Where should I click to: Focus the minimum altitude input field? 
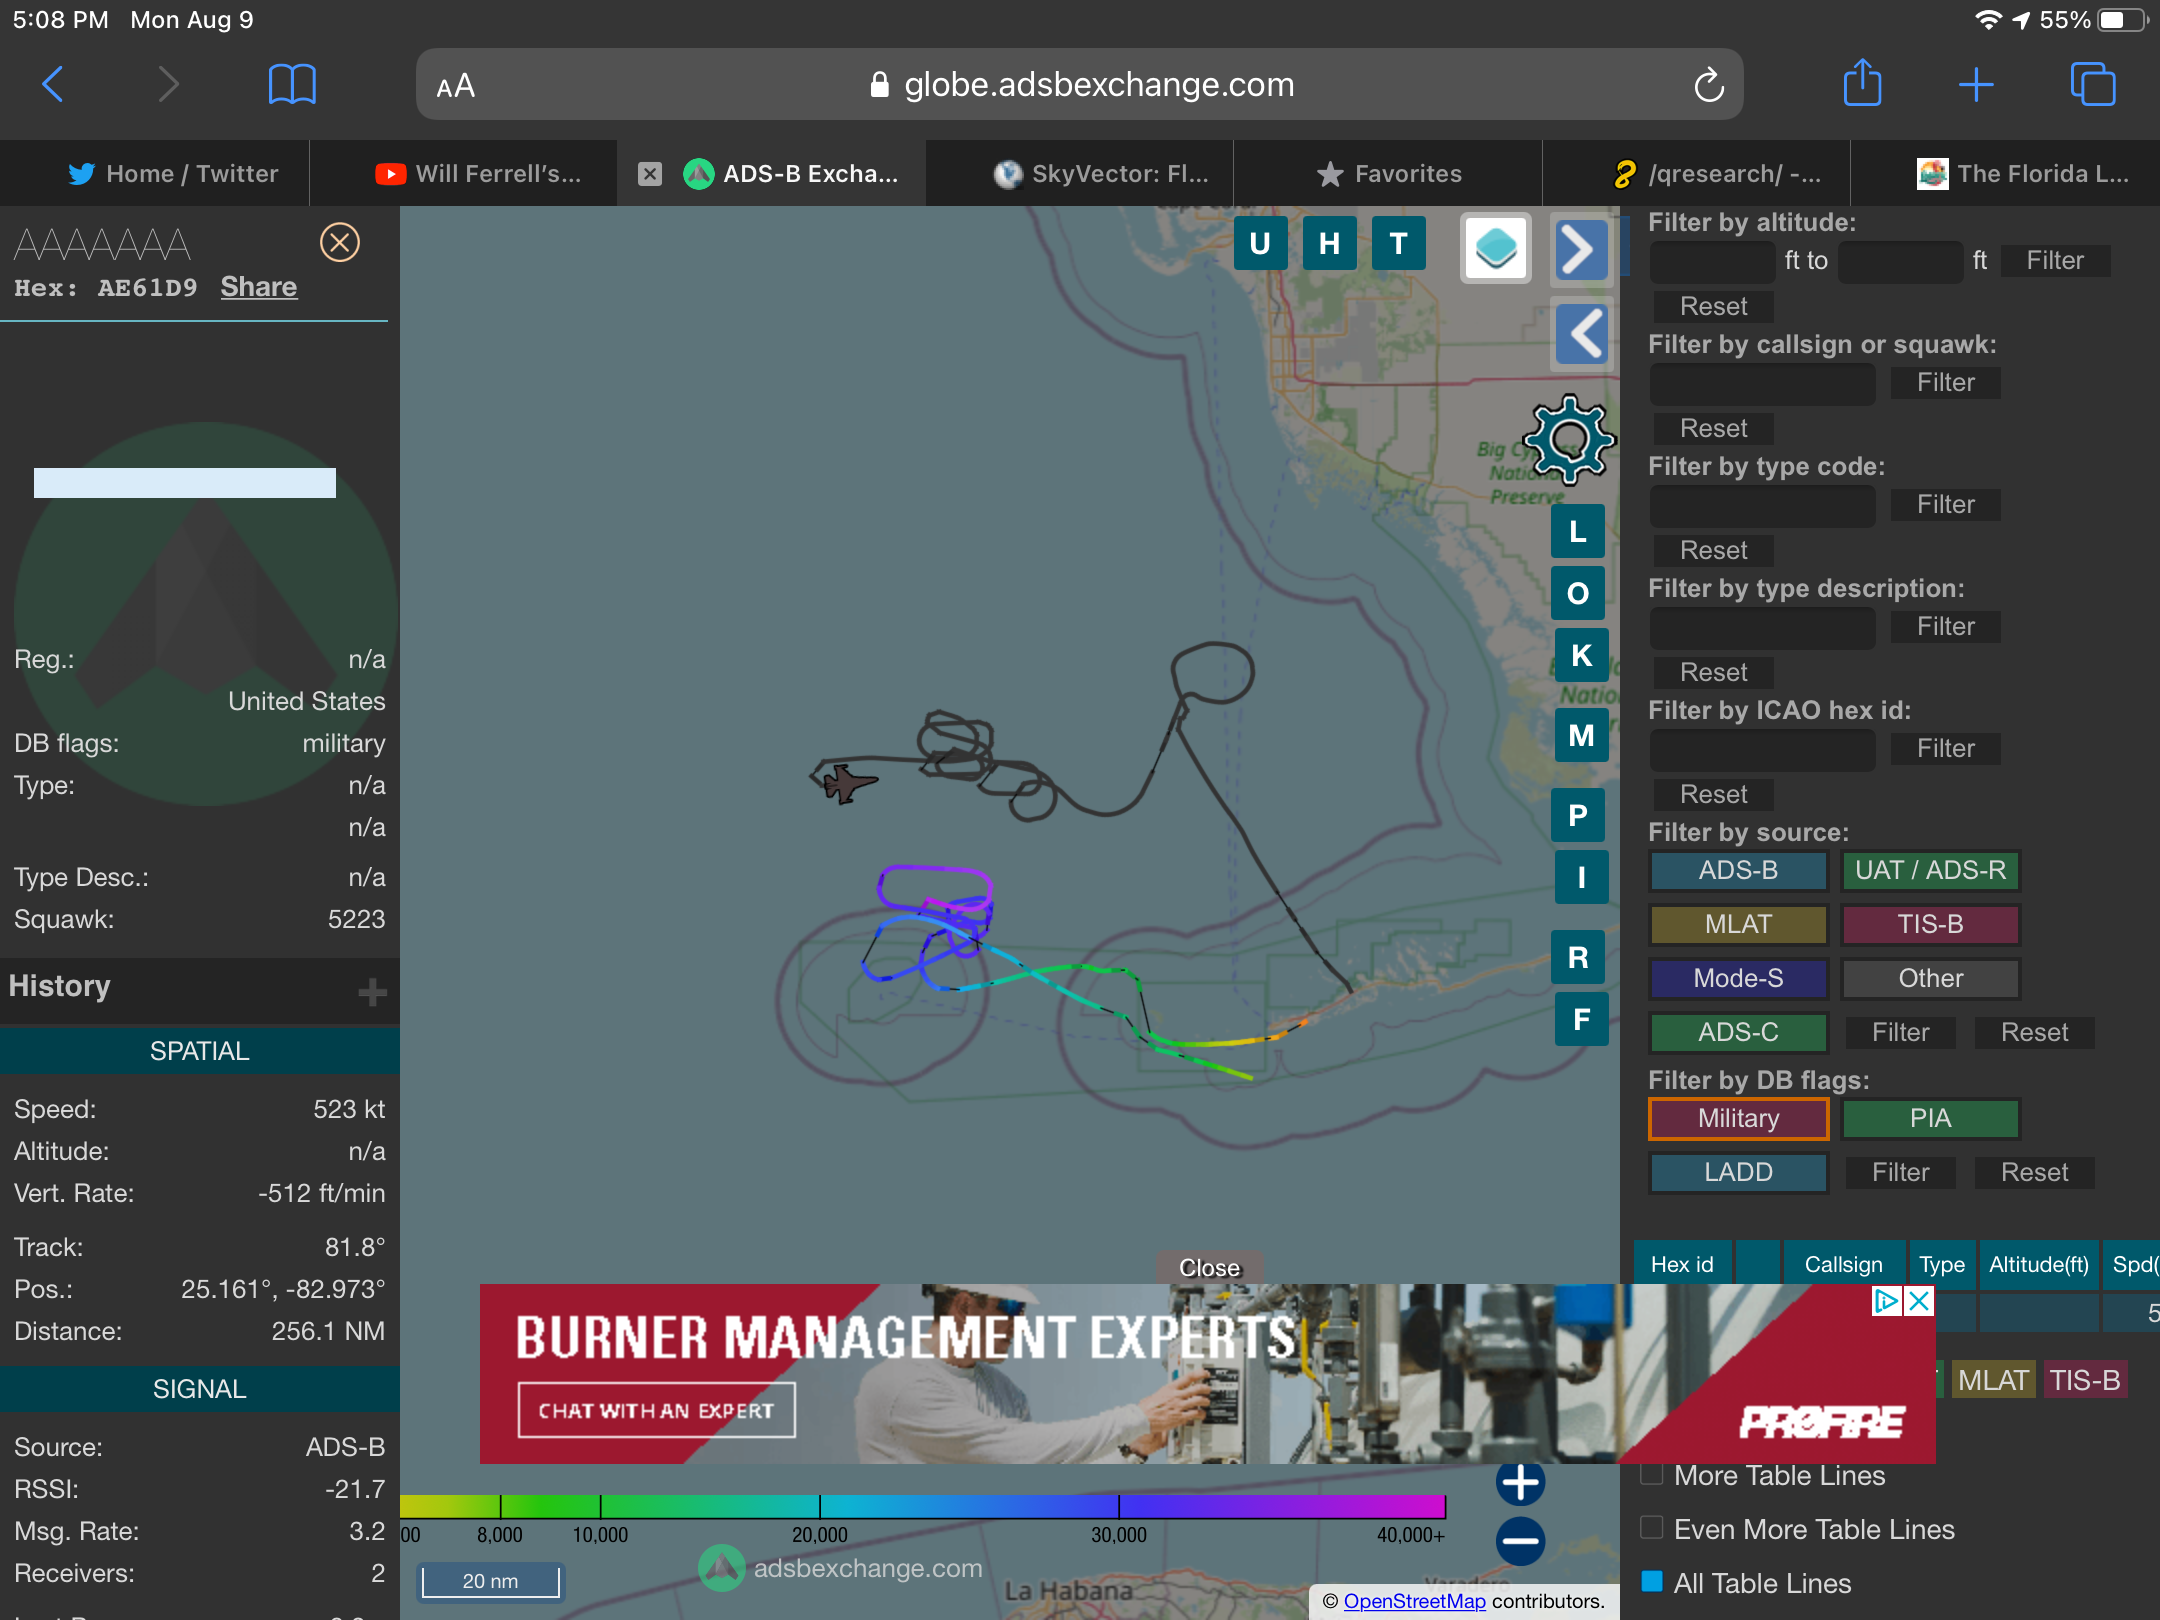[x=1712, y=261]
